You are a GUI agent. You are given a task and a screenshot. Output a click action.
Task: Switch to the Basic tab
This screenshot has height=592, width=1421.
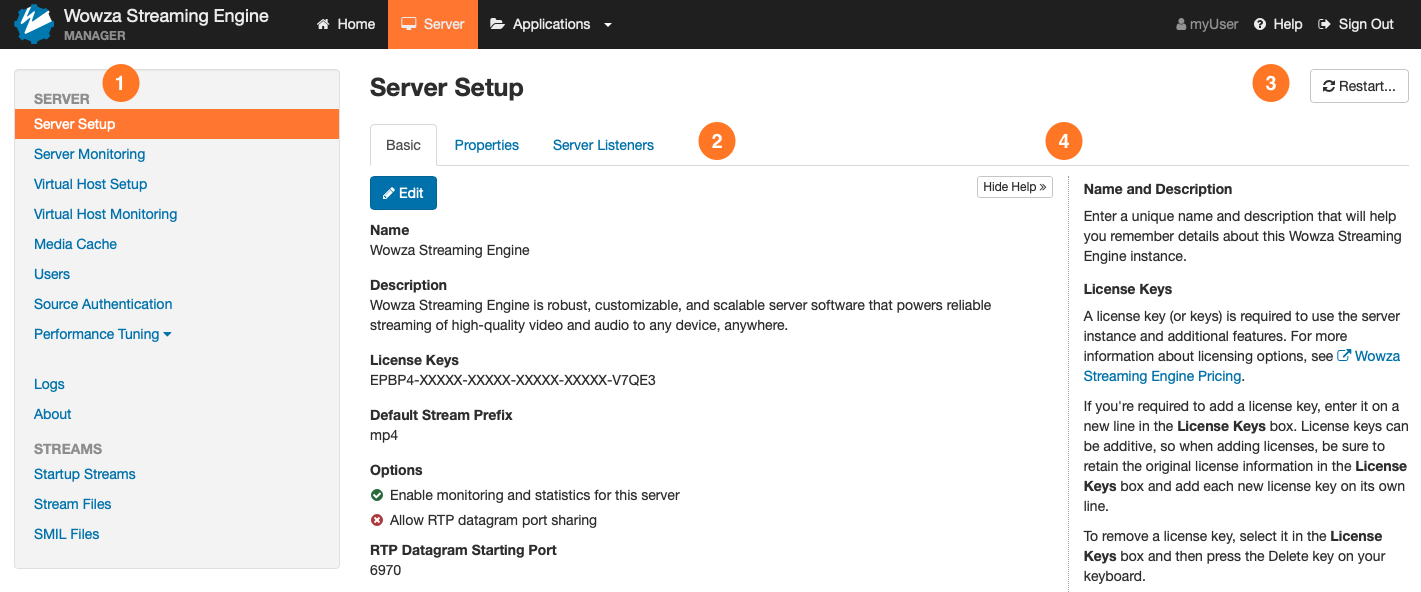(403, 145)
